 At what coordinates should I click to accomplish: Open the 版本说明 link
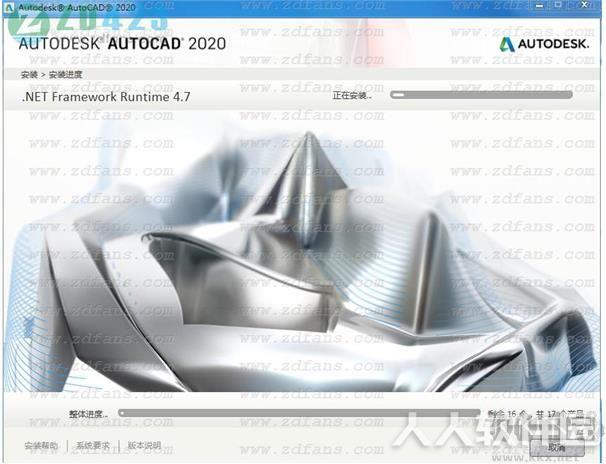tap(144, 445)
